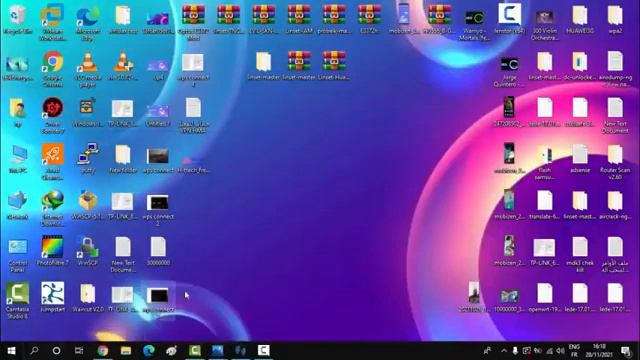Open the Network desktop icon

point(18,205)
